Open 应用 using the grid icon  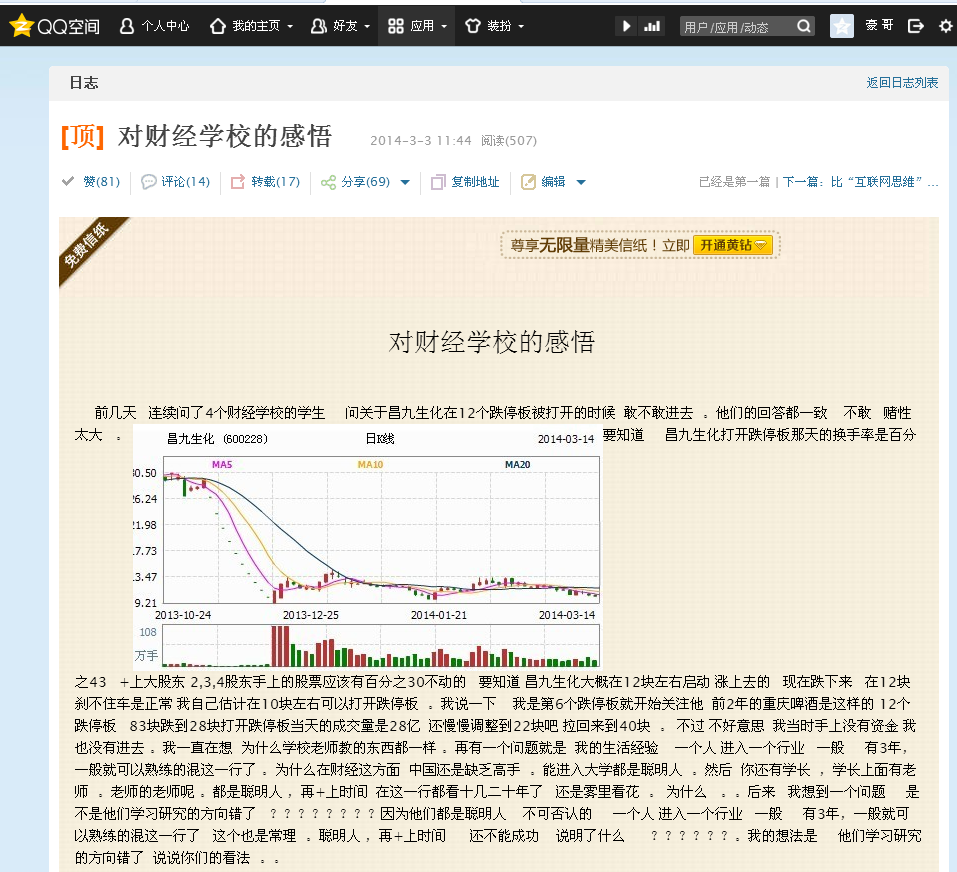click(x=394, y=24)
